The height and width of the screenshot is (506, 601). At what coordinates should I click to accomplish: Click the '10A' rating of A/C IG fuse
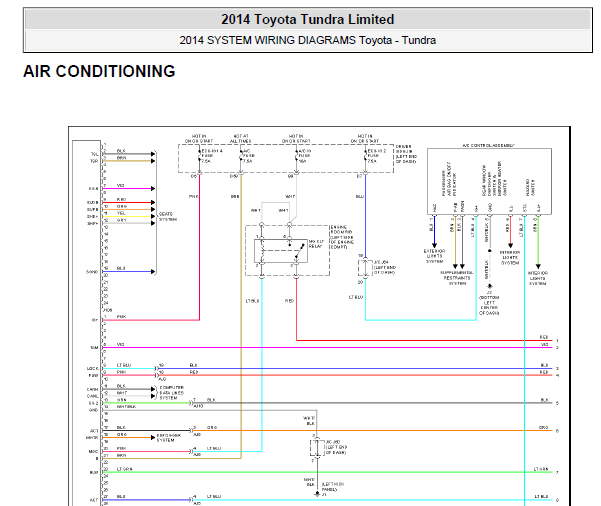(302, 161)
